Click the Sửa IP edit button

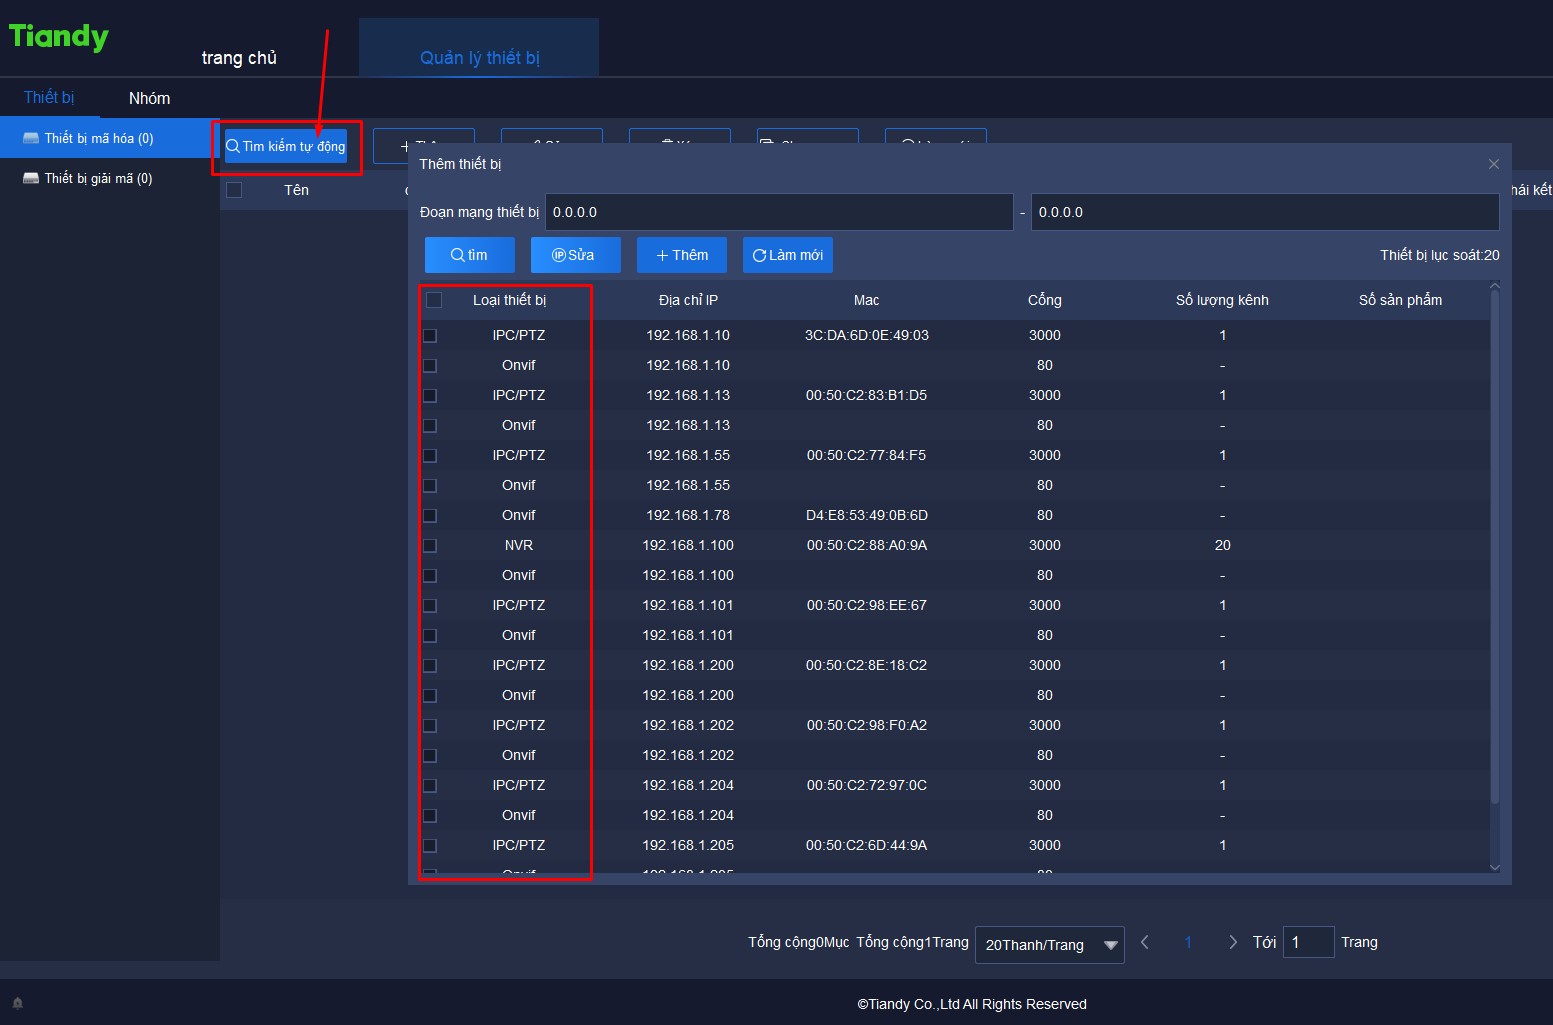click(575, 255)
